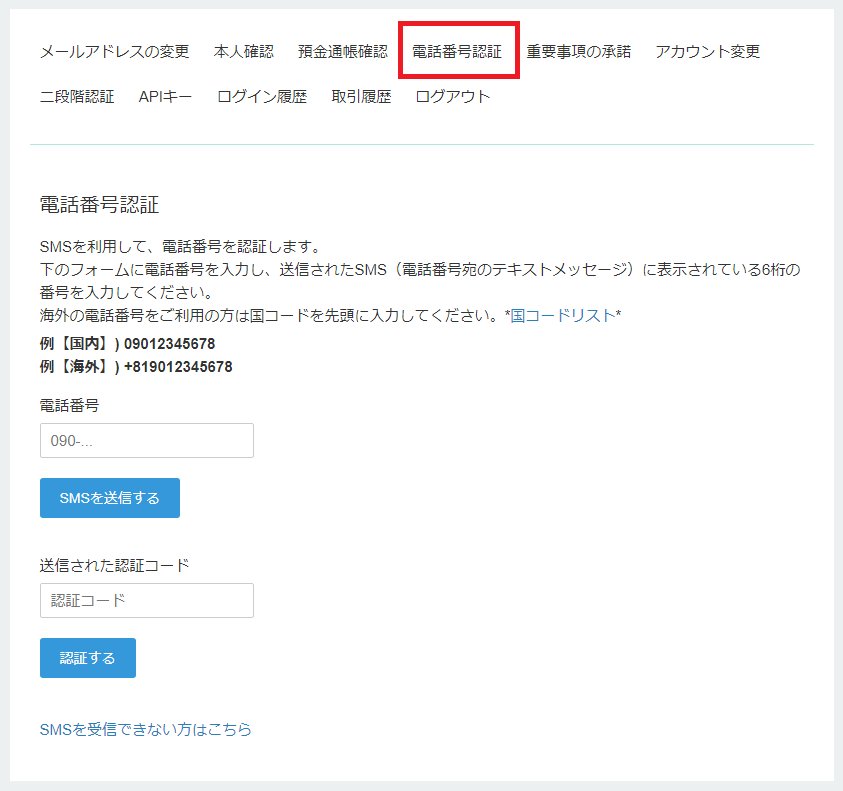View 取引履歴 page
The width and height of the screenshot is (843, 791).
[361, 97]
